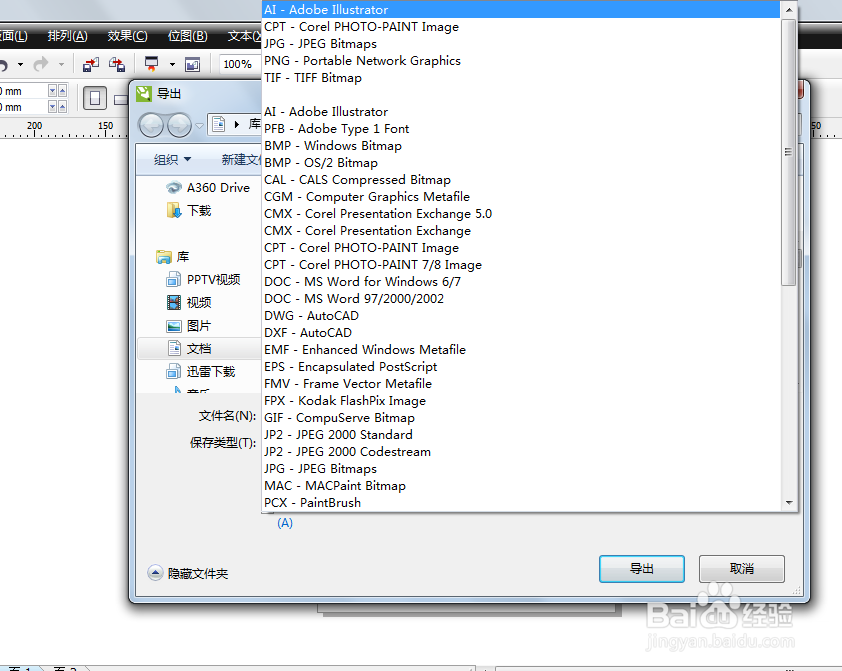Screen dimensions: 842x671
Task: Decrease page height with stepper down arrow
Action: (53, 107)
